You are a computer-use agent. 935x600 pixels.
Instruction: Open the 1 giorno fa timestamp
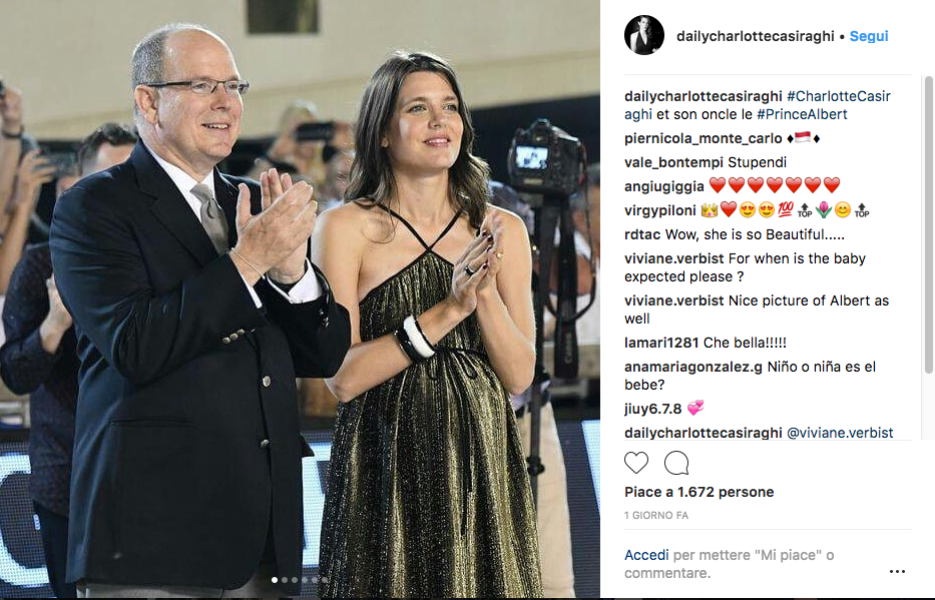click(656, 515)
